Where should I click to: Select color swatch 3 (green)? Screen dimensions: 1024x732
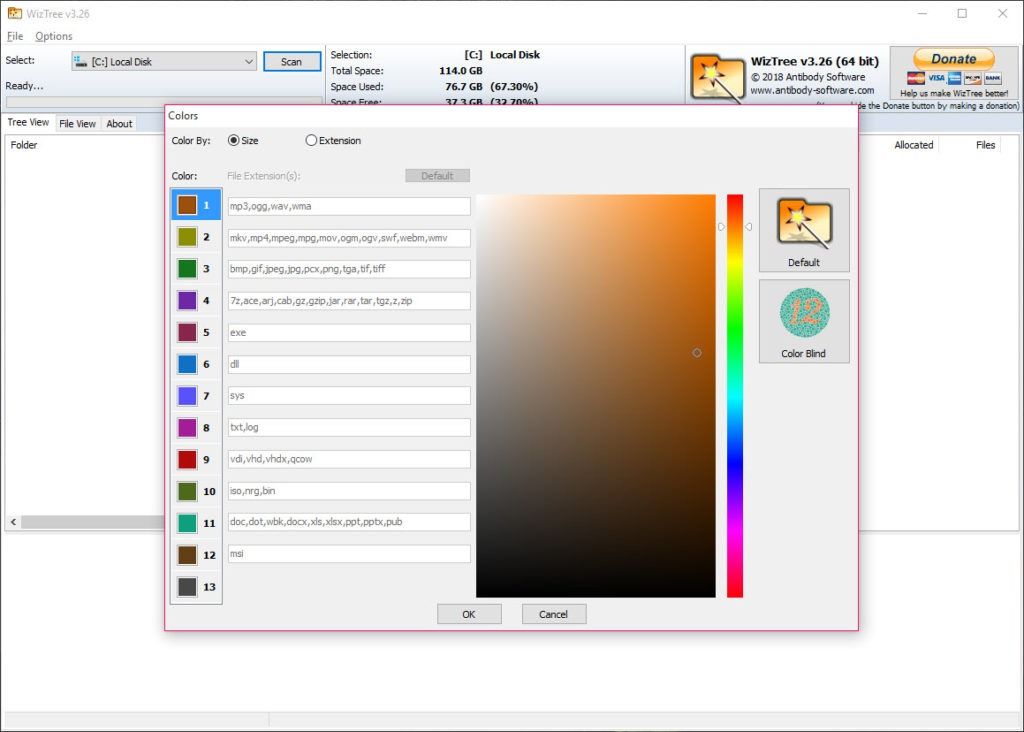click(187, 268)
